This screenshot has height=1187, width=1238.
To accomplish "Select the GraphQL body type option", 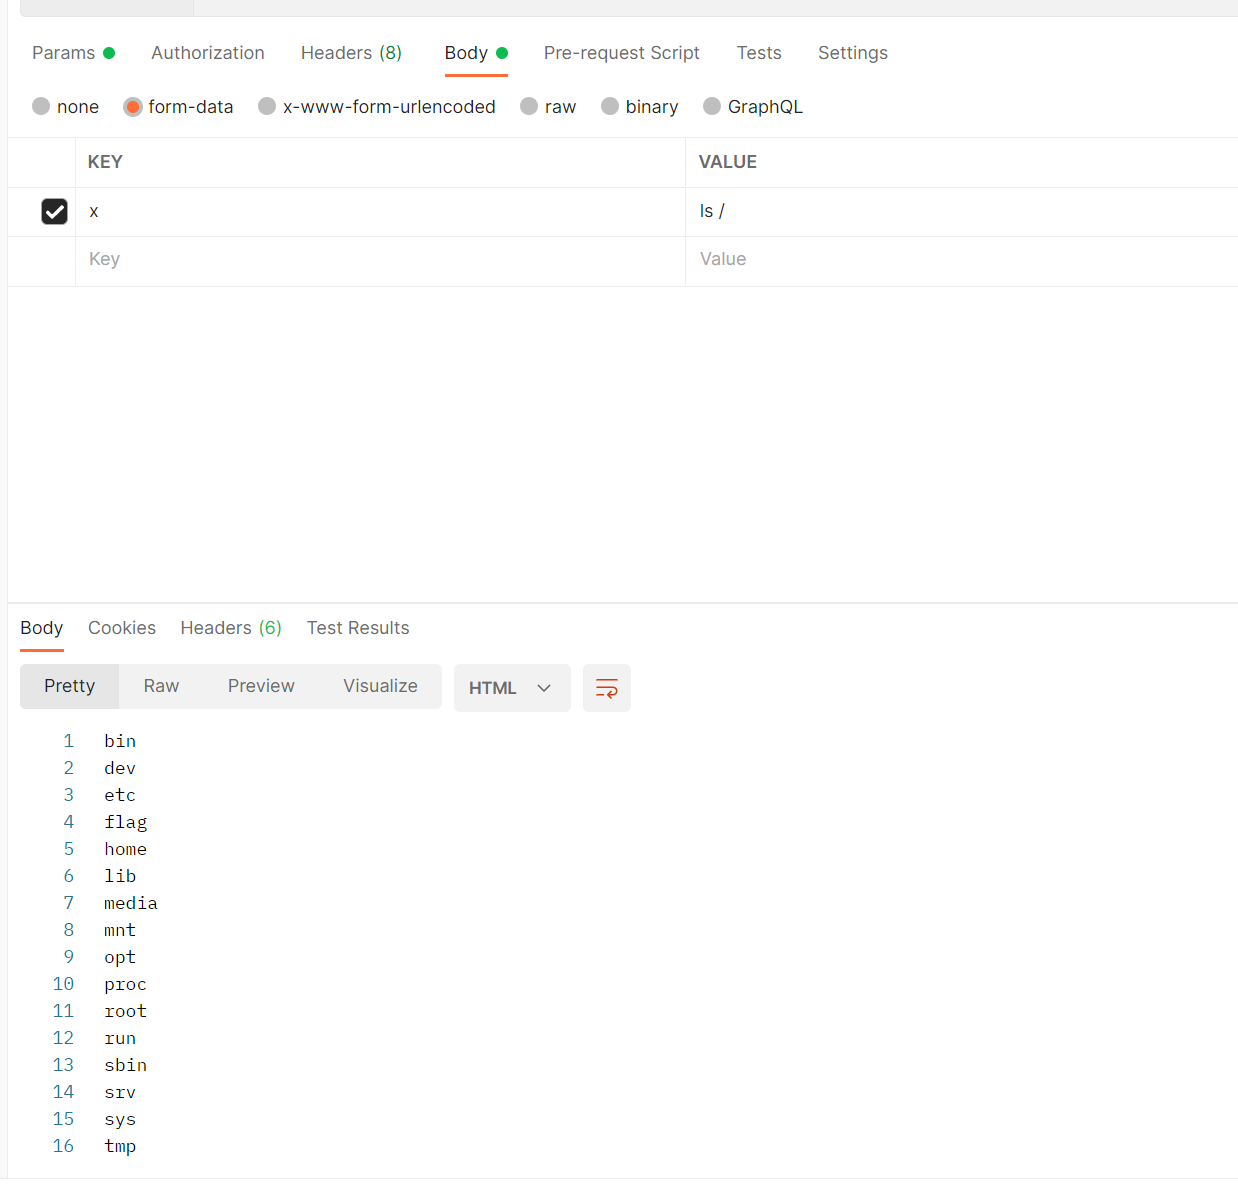I will coord(752,106).
